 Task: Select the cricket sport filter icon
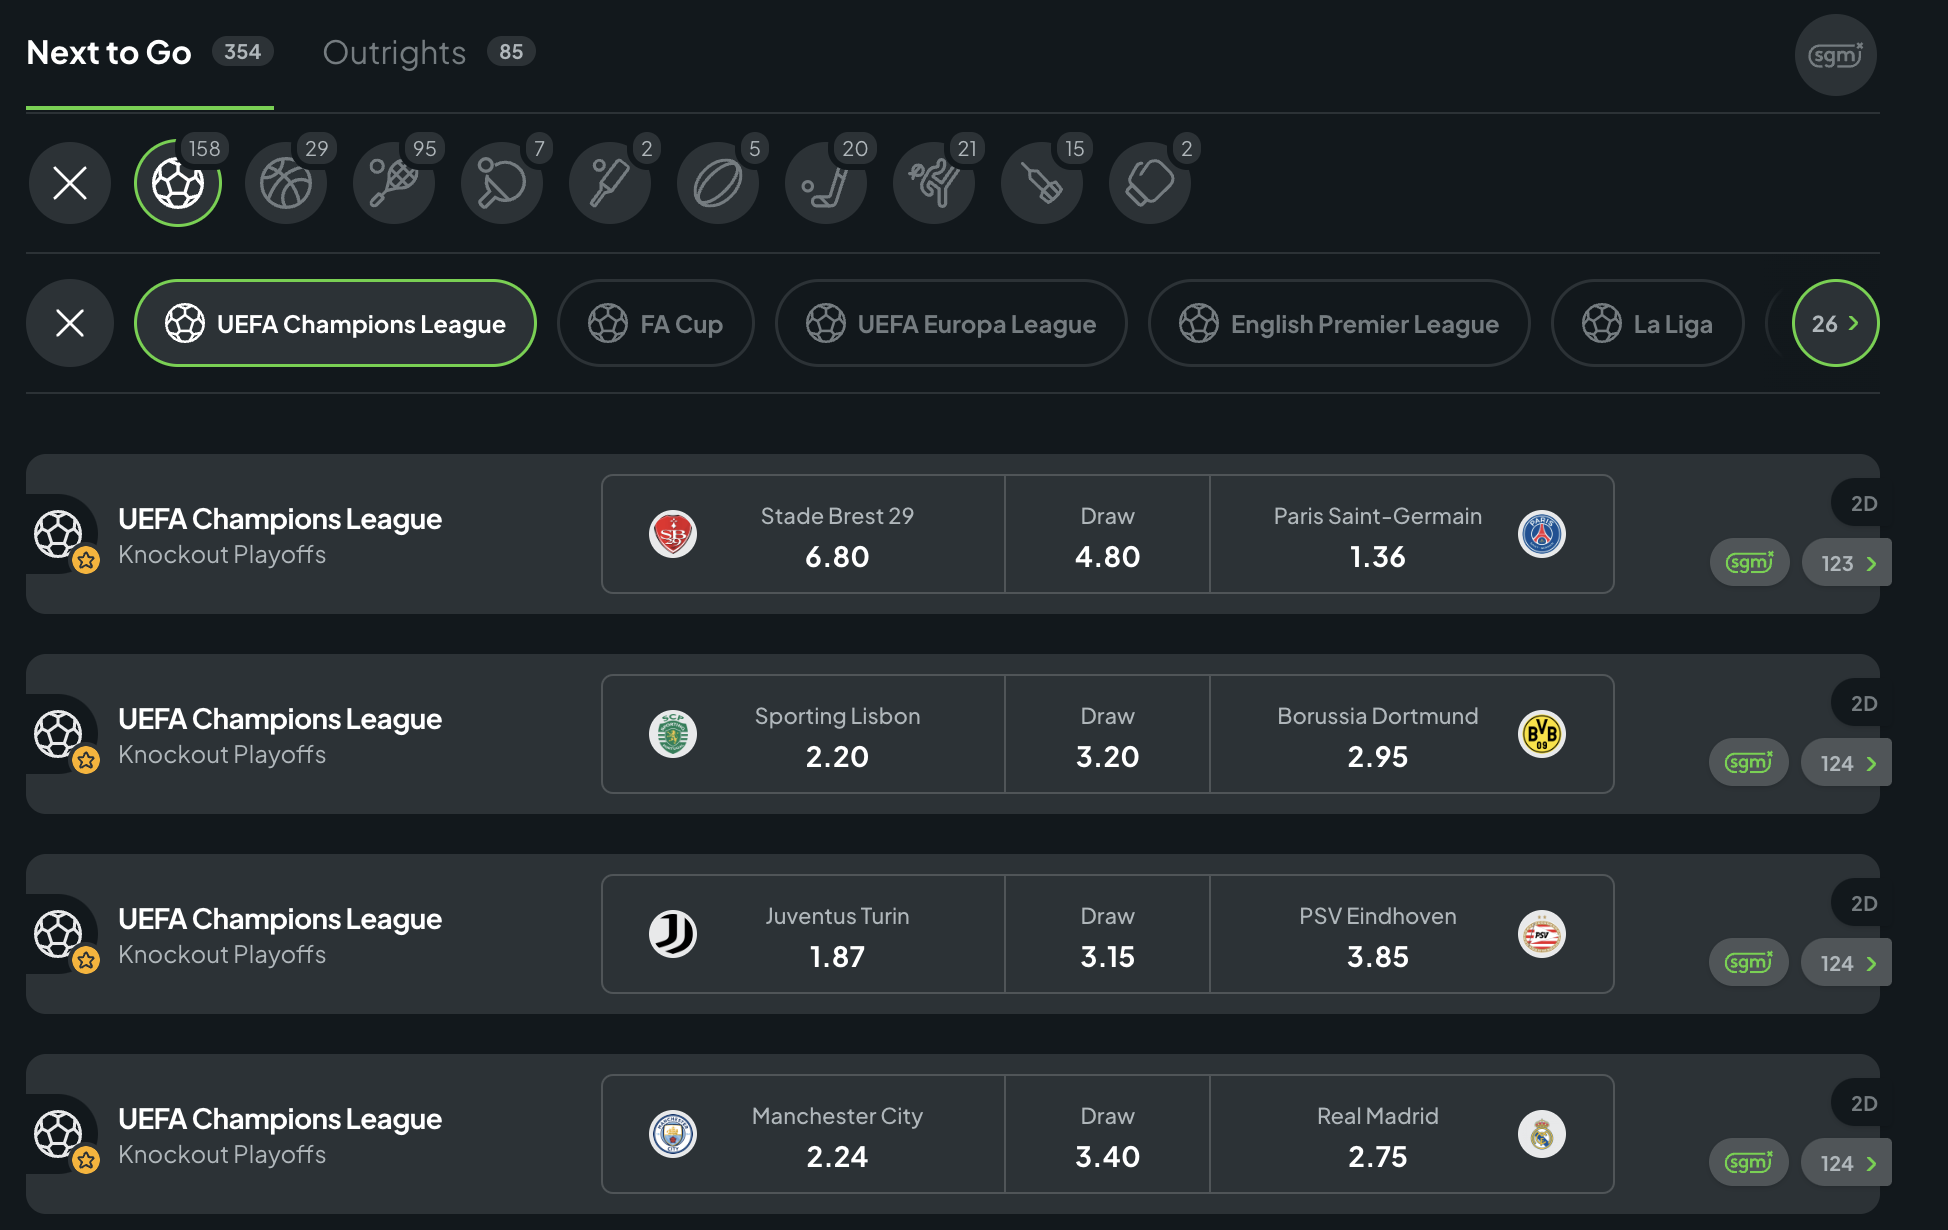tap(610, 183)
